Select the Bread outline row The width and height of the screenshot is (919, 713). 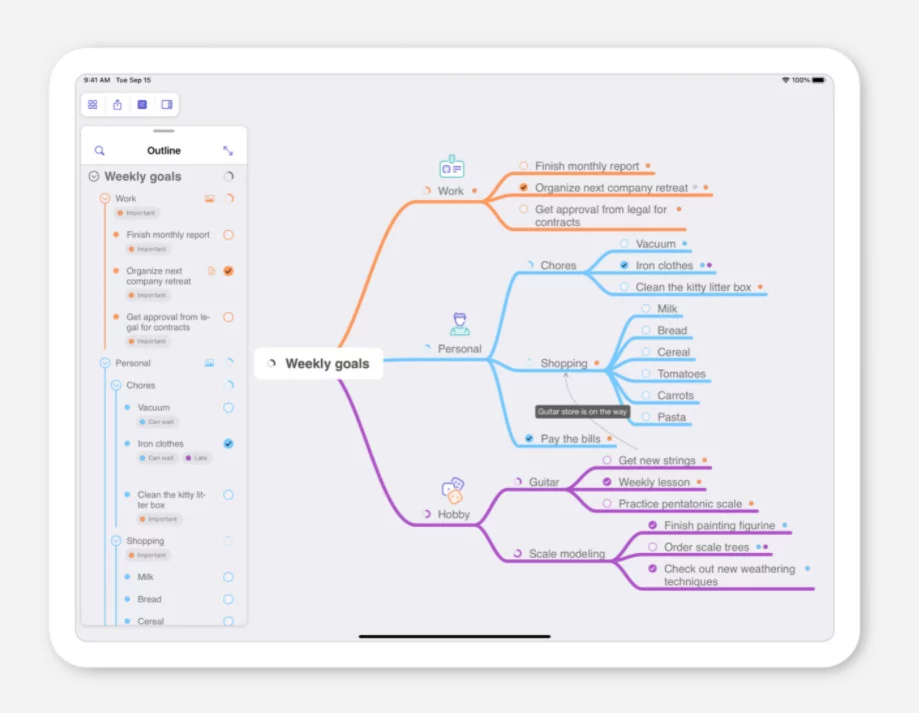click(x=164, y=599)
